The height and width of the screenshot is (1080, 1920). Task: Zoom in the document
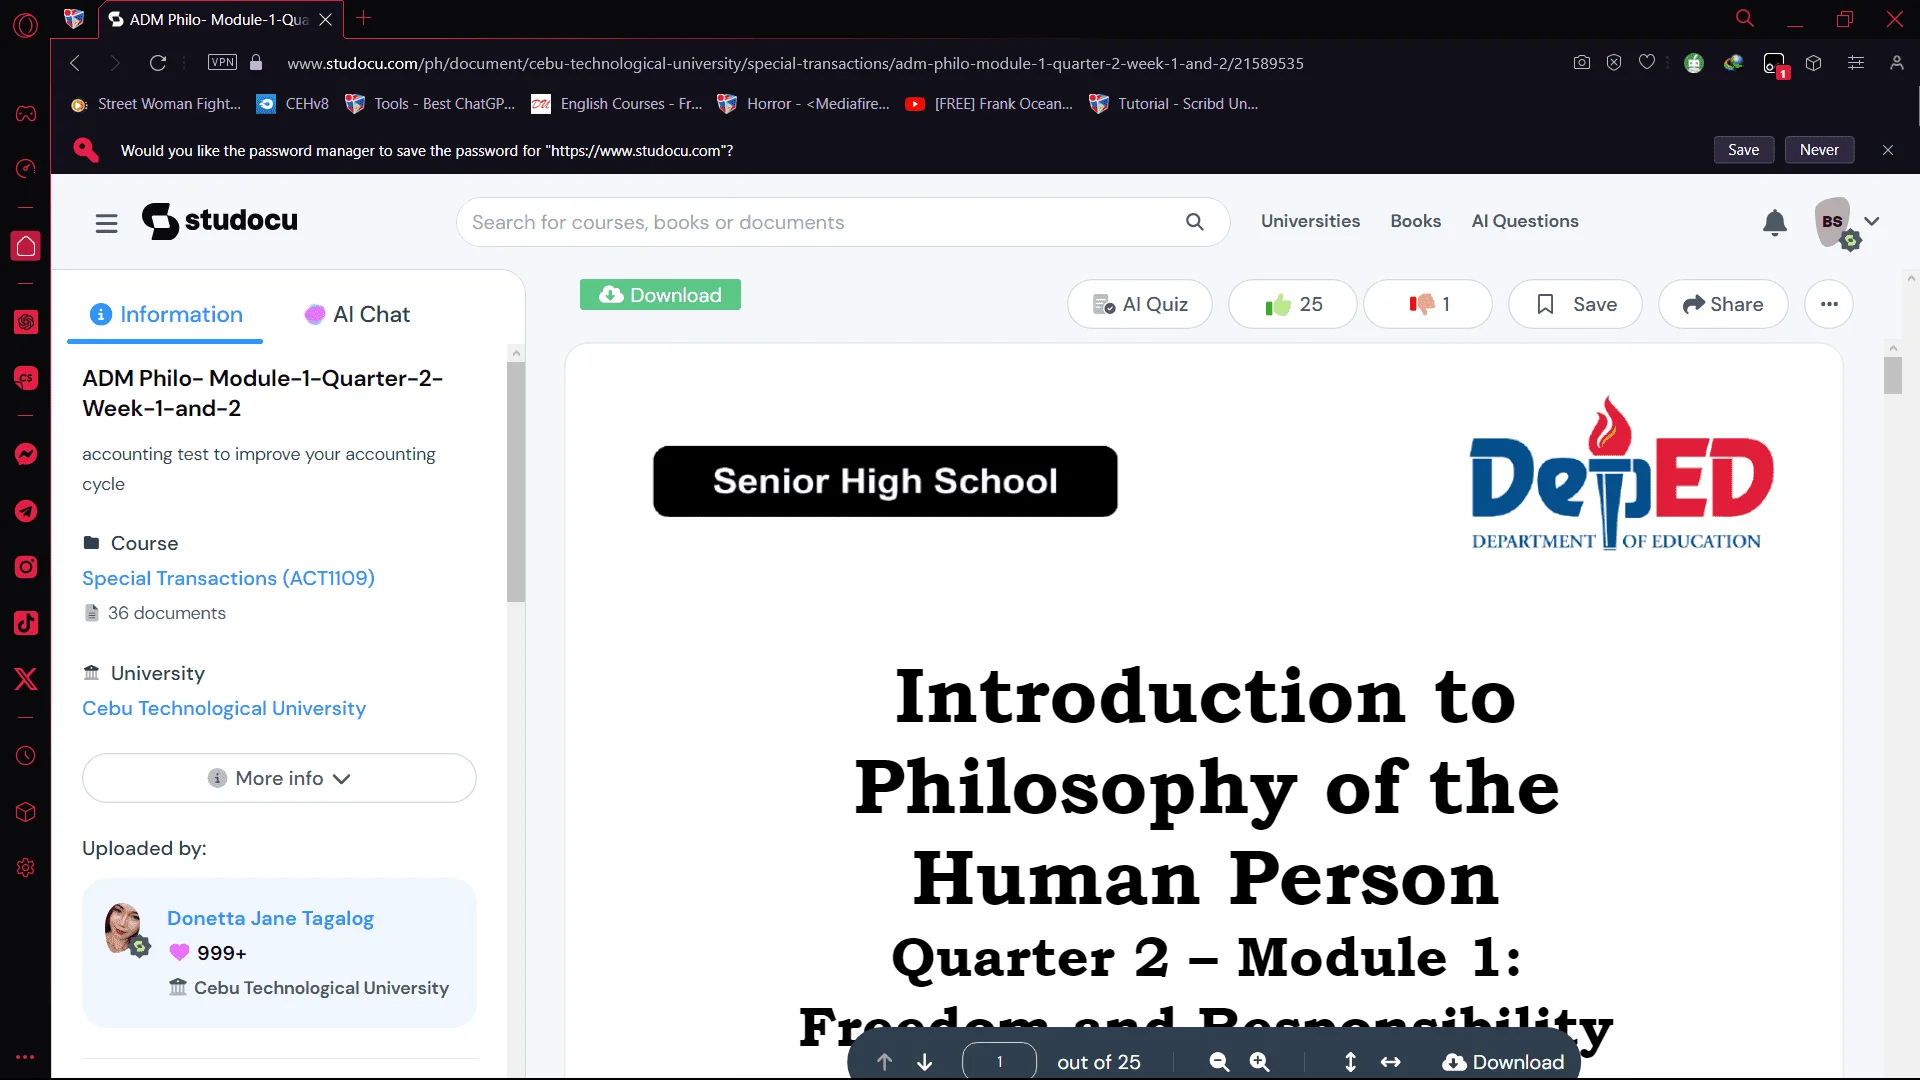point(1260,1062)
